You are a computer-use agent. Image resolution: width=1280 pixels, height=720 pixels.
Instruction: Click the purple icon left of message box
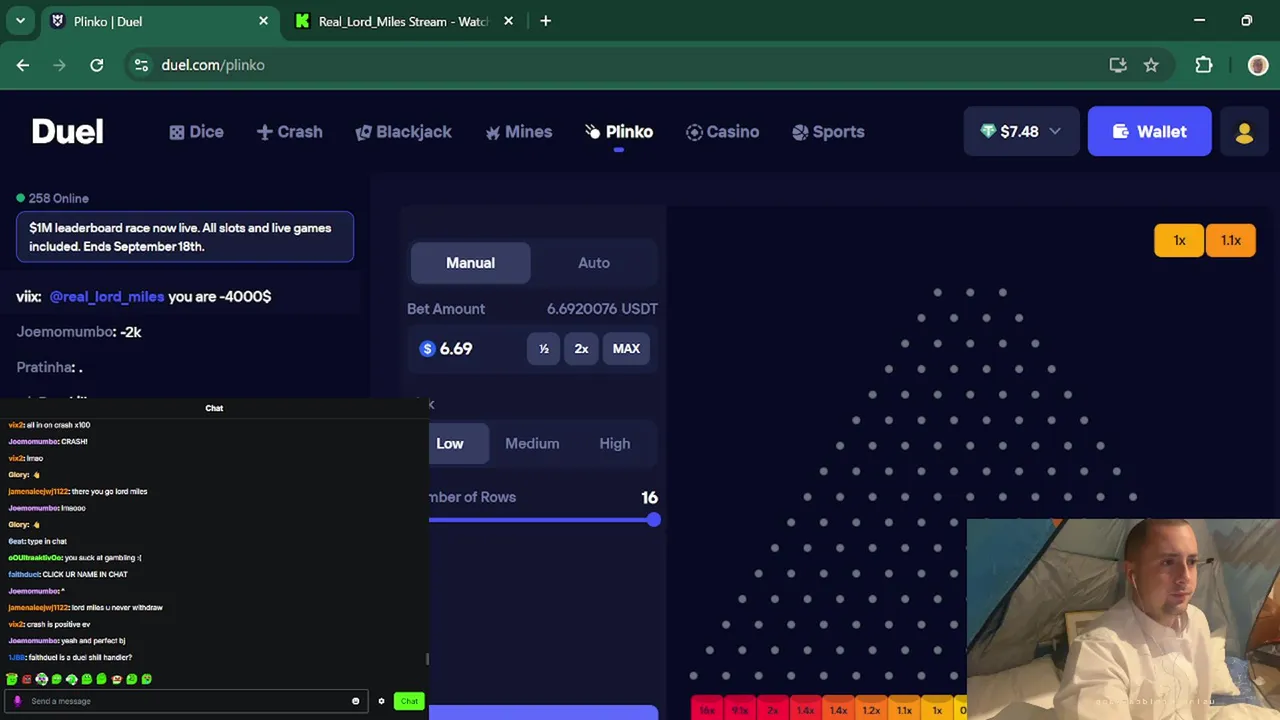pyautogui.click(x=17, y=701)
